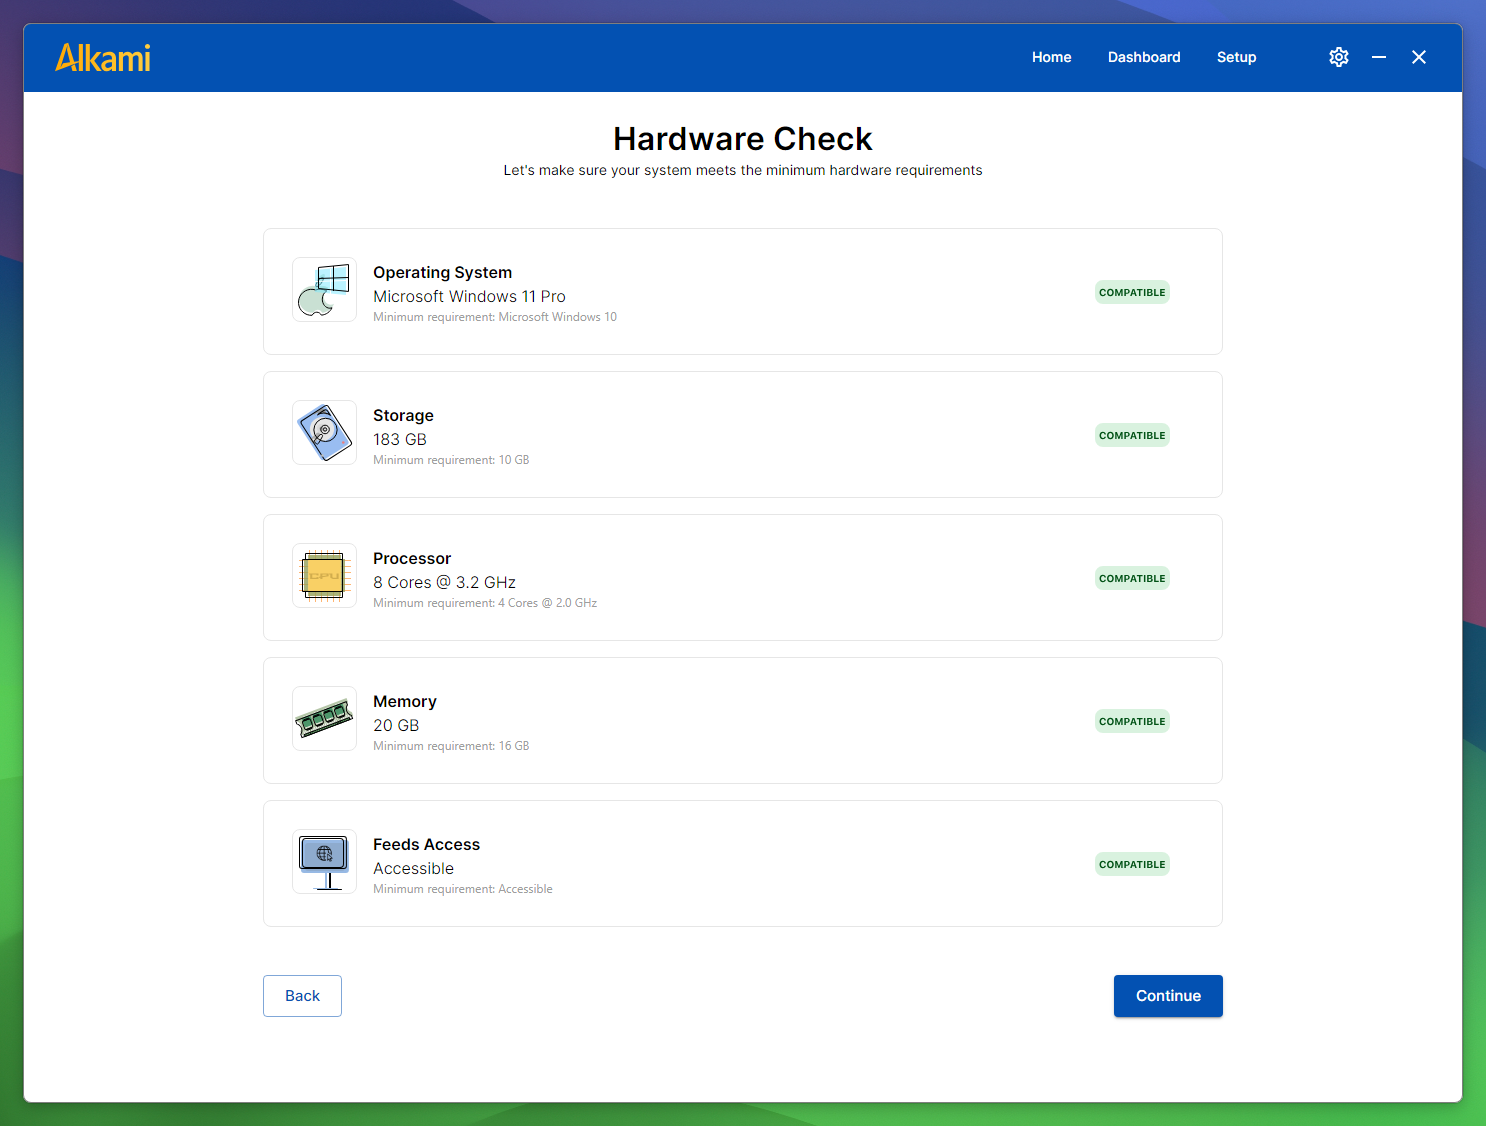1486x1126 pixels.
Task: Click '8 Cores @ 3.2 GHz' value
Action: (444, 582)
